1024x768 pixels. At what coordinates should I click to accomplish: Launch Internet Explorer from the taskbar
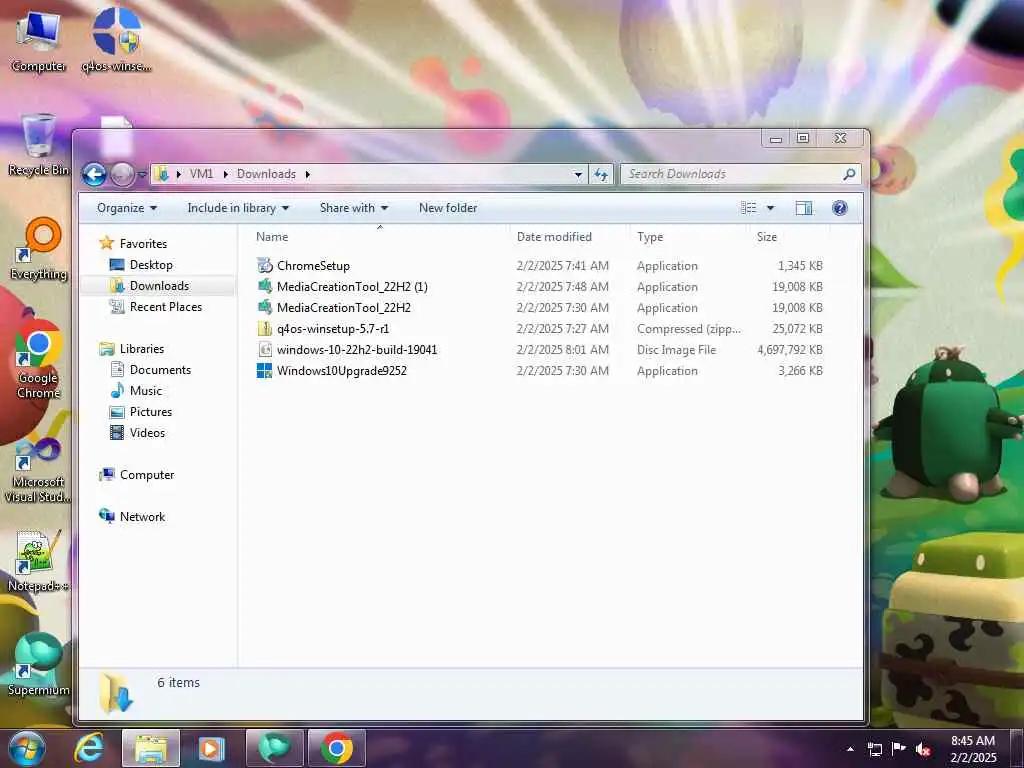coord(88,748)
